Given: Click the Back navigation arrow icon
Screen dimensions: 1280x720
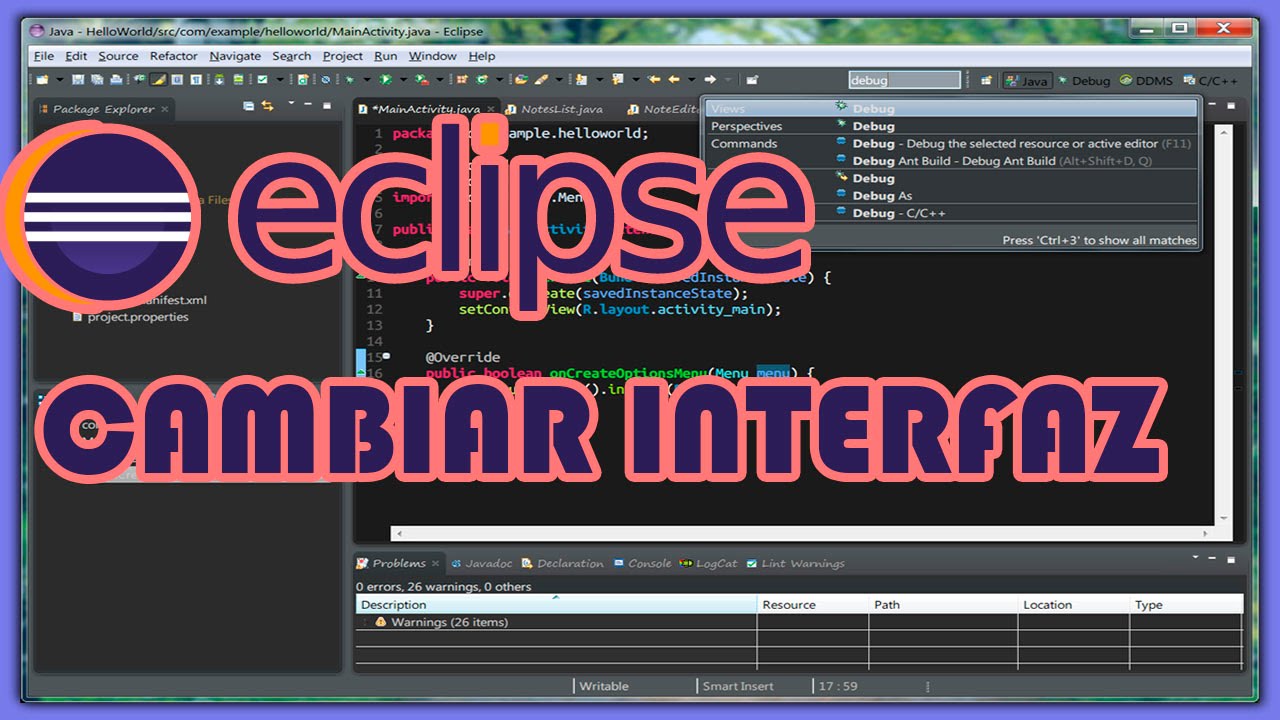Looking at the screenshot, I should (674, 79).
